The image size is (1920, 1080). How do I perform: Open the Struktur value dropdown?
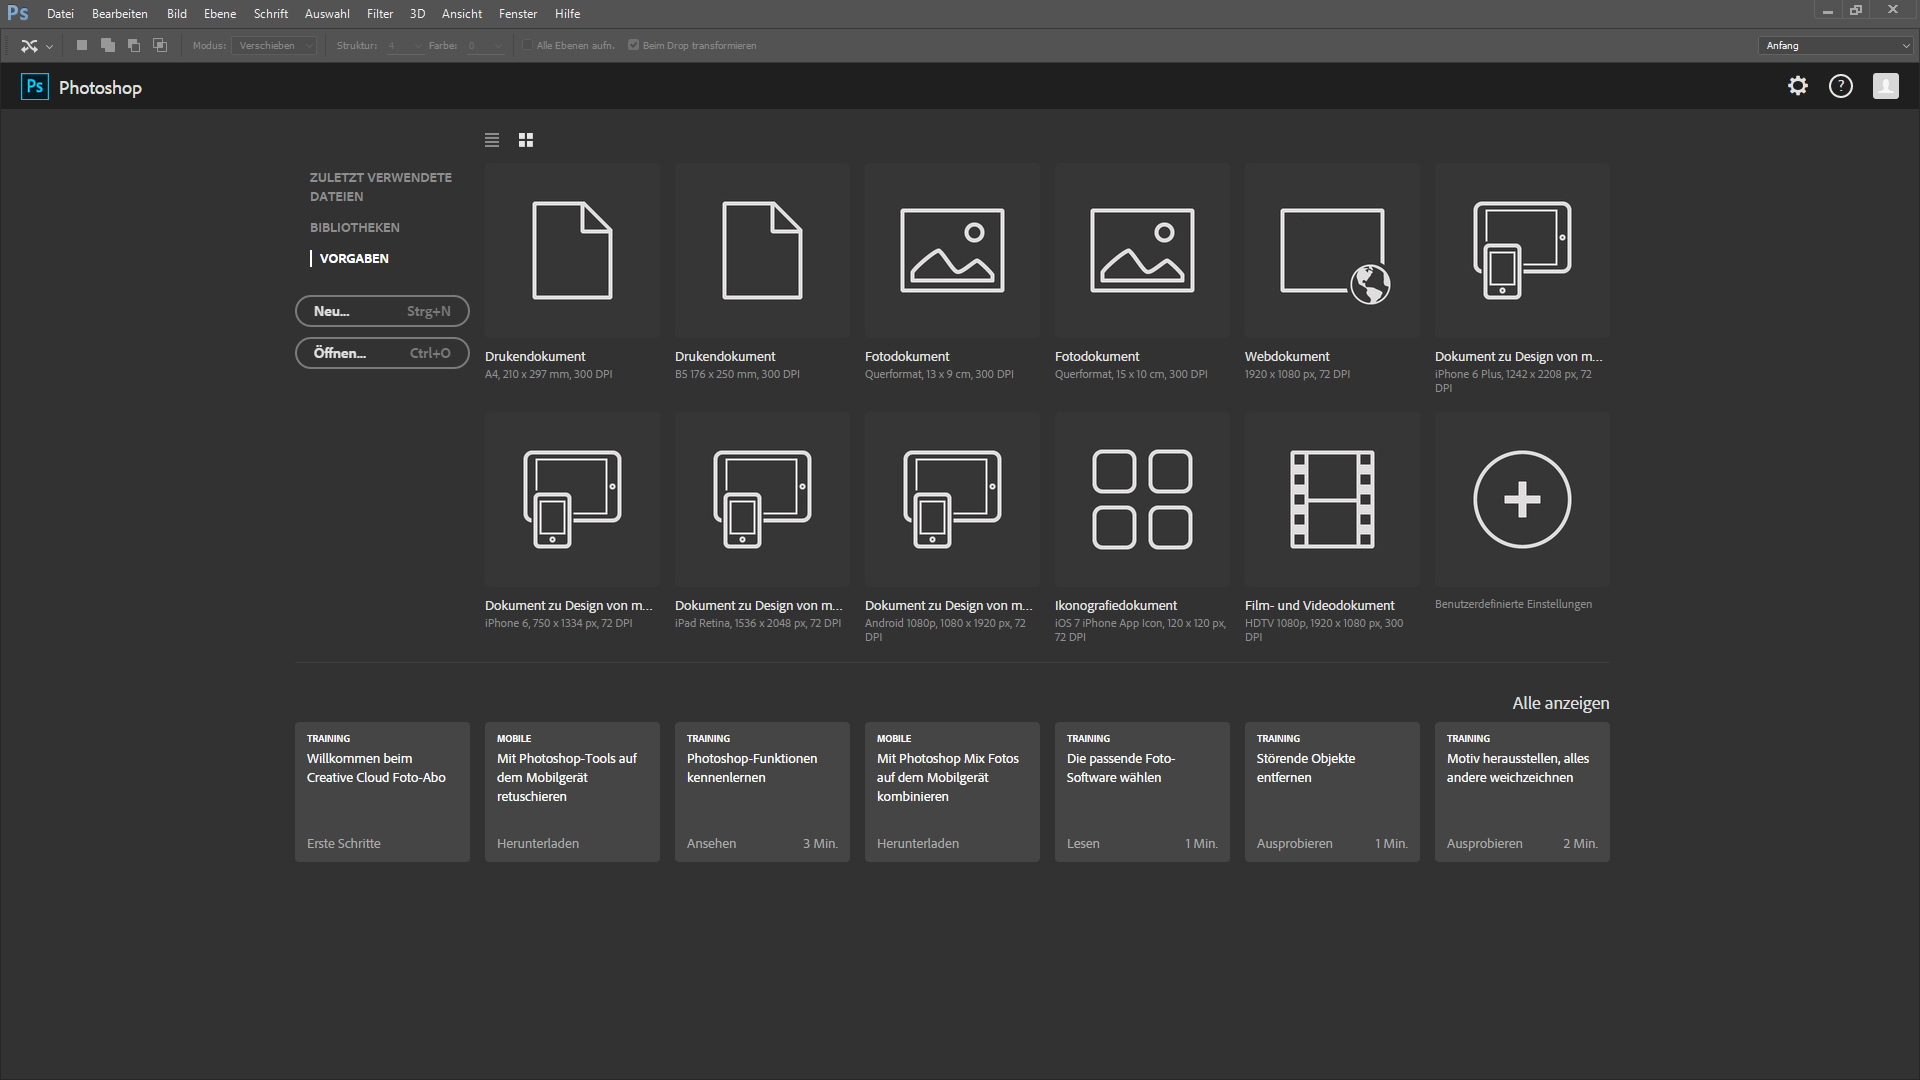[x=405, y=46]
